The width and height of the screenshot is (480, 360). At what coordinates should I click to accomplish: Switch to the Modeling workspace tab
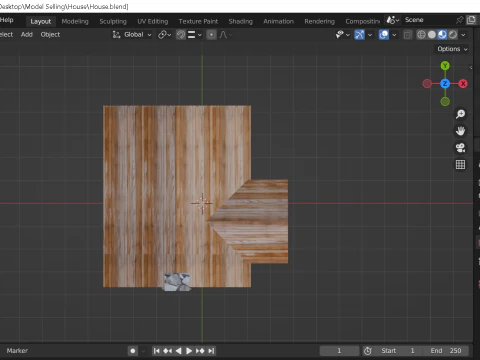[75, 21]
